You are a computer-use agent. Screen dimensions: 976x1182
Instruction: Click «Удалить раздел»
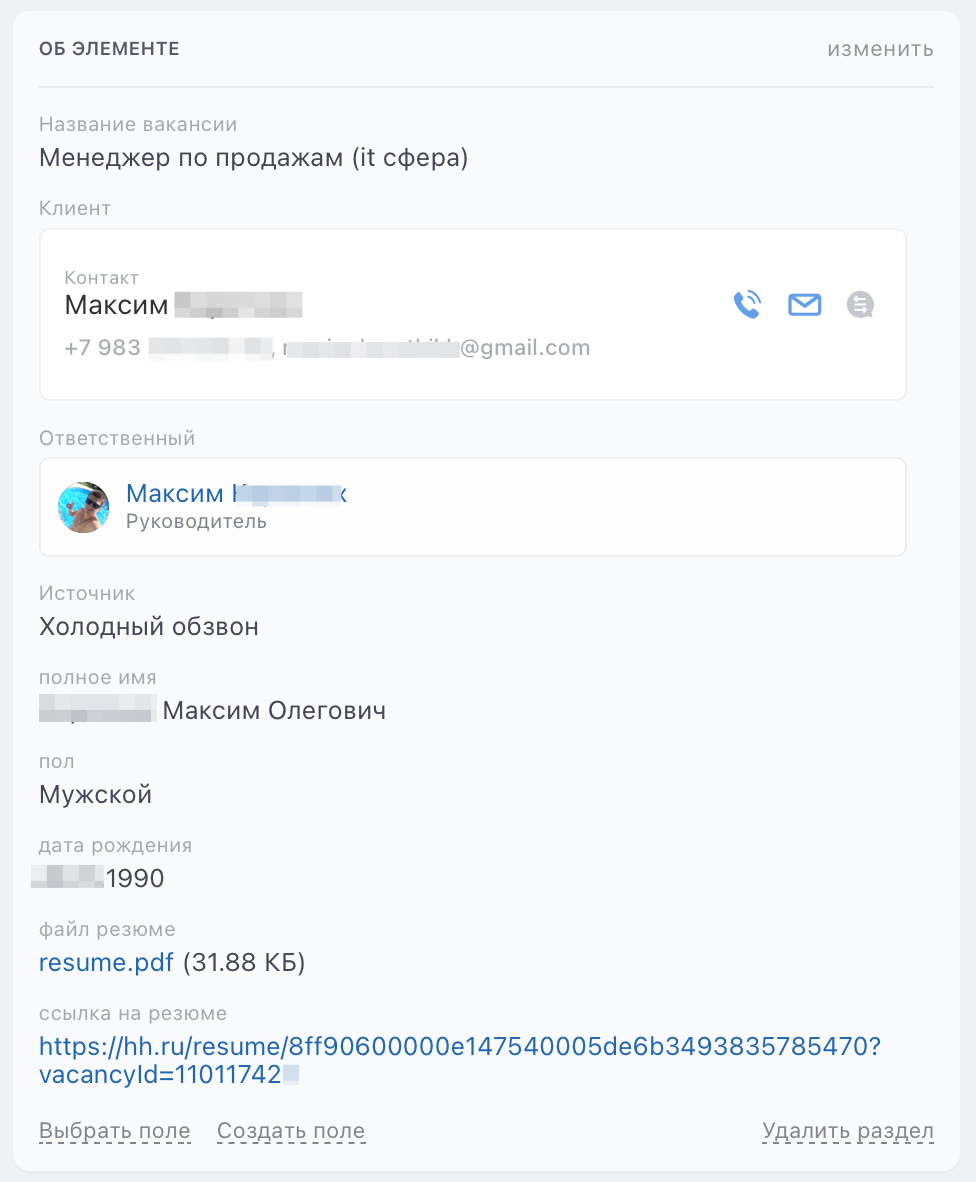pos(848,1131)
